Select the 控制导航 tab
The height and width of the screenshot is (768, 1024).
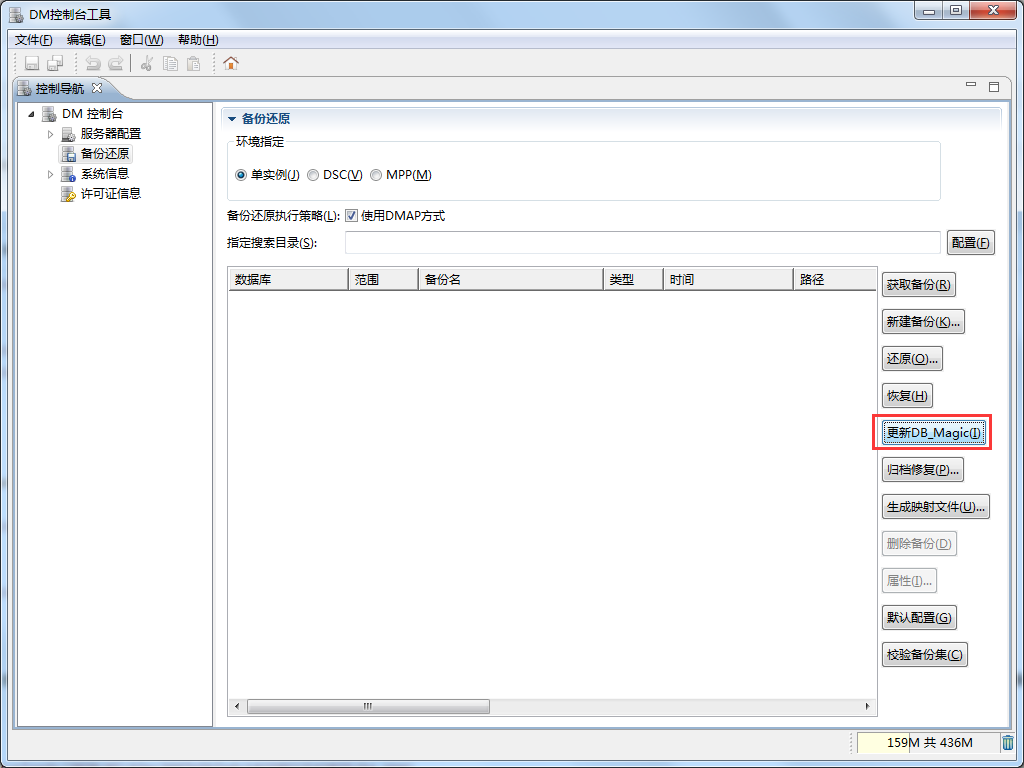(x=59, y=88)
